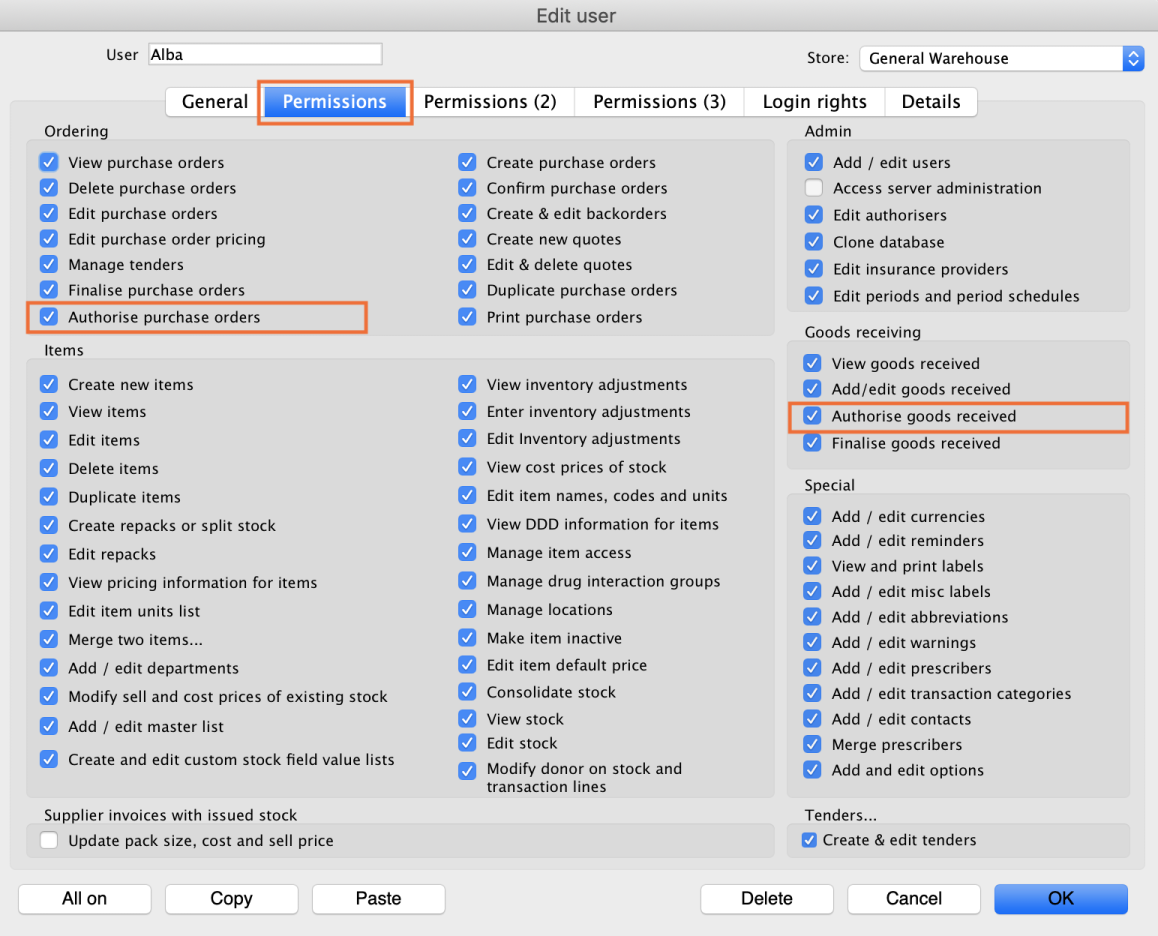
Task: Uncheck Create & edit tenders
Action: click(x=810, y=840)
